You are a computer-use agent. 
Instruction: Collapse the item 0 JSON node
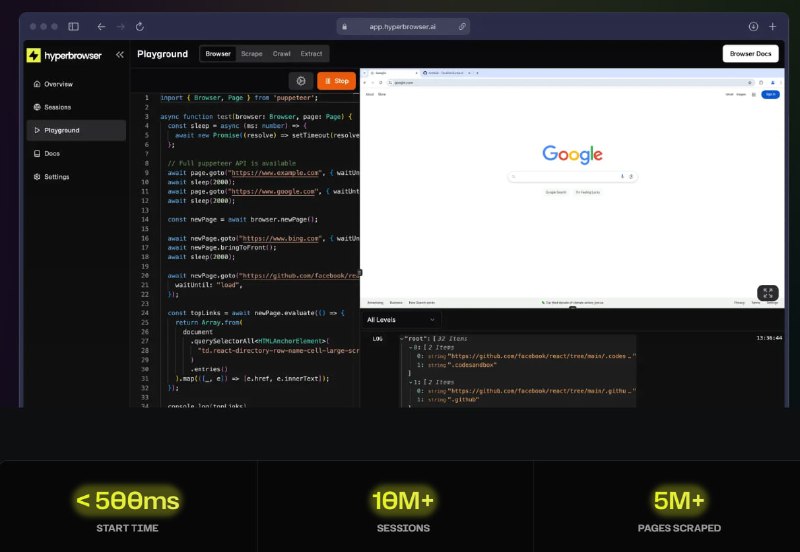pos(410,347)
